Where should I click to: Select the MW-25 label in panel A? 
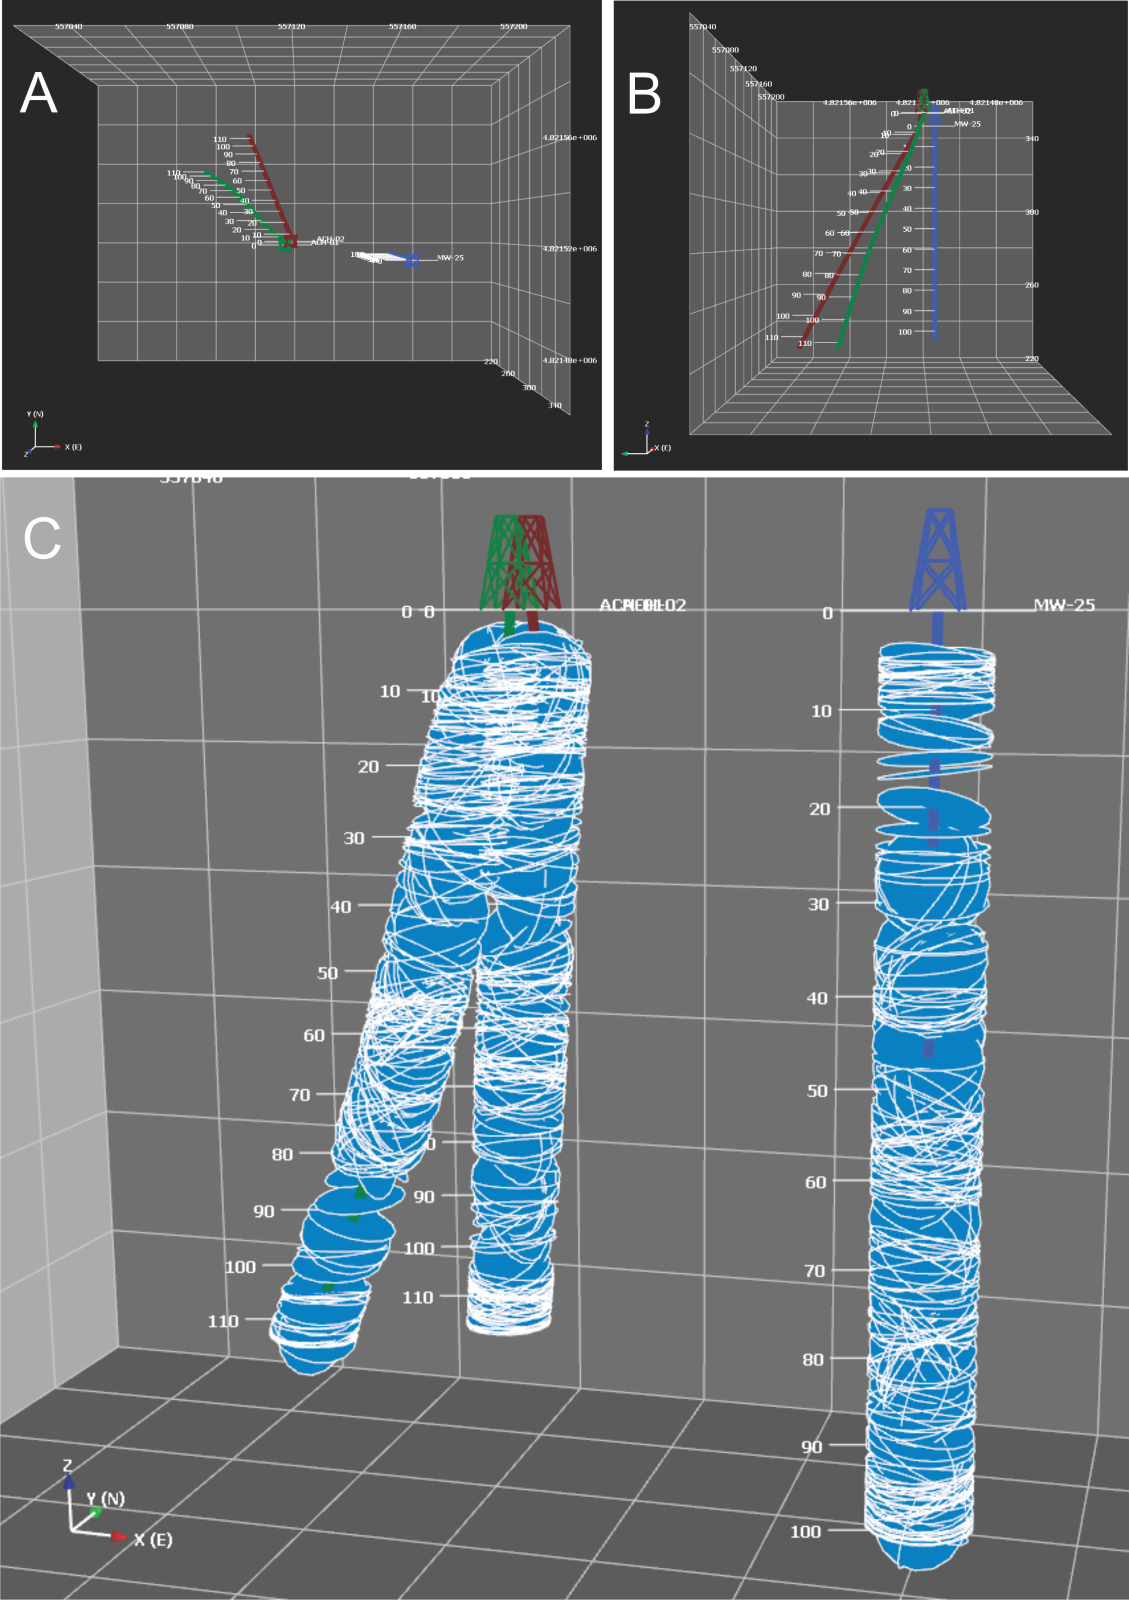click(x=450, y=258)
